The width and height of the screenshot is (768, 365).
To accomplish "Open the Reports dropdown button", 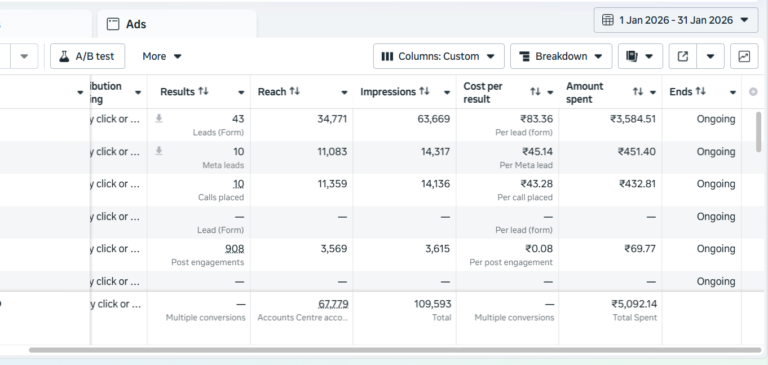I will [640, 56].
